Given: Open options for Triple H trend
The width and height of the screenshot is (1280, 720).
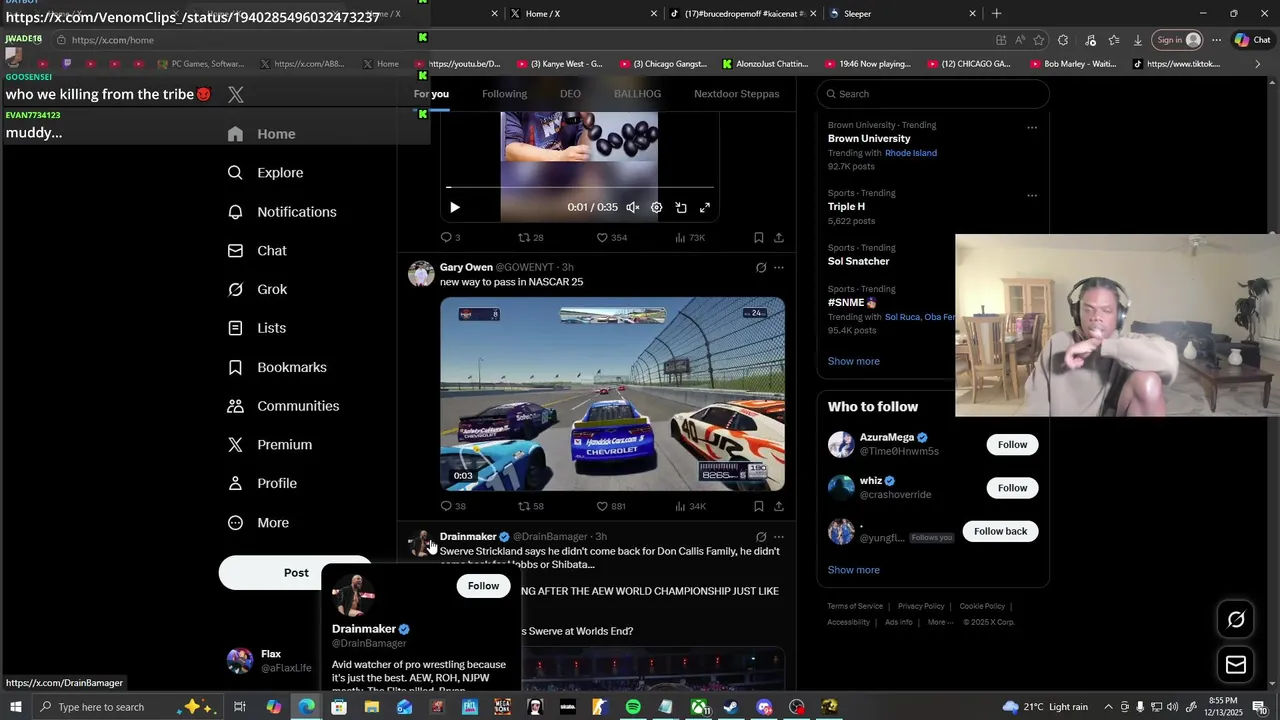Looking at the screenshot, I should click(x=1032, y=195).
